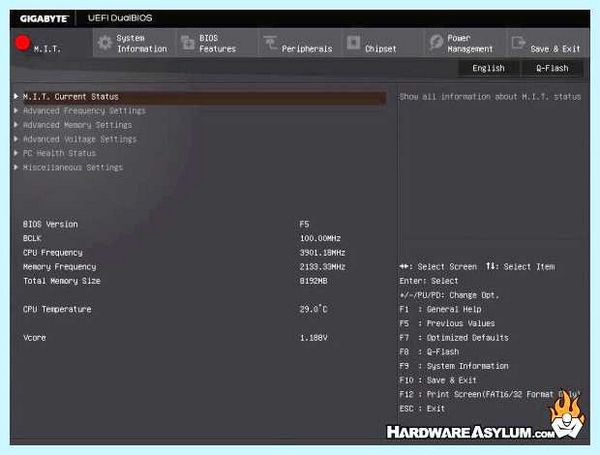Select the Chipset tab
Viewport: 600px width, 455px height.
(x=382, y=42)
